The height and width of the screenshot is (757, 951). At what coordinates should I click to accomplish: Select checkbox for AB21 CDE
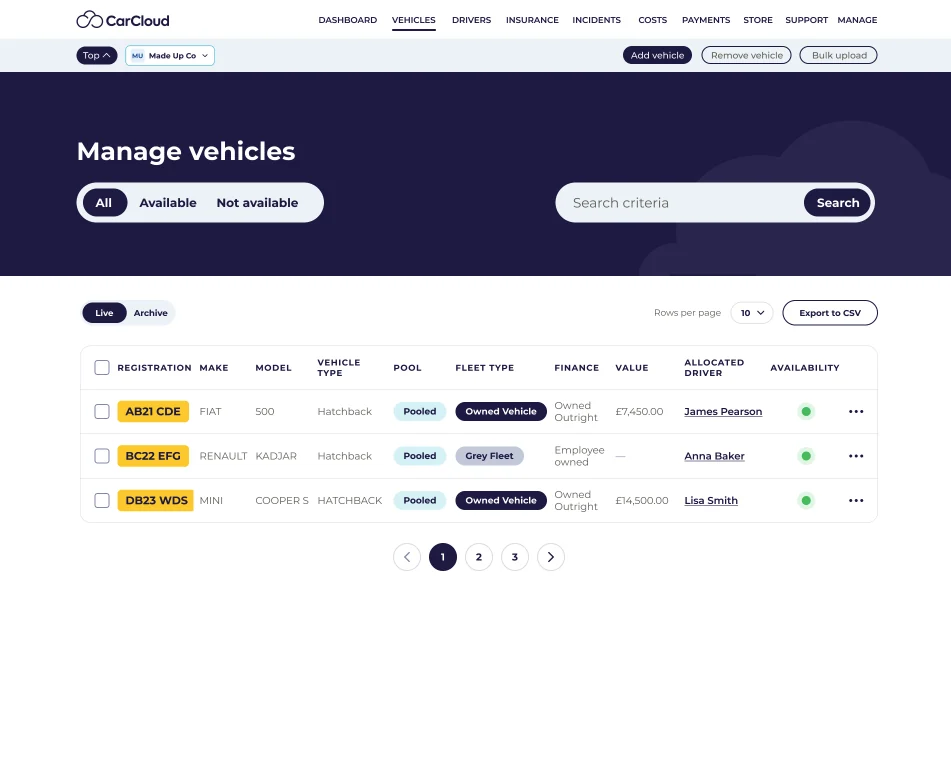[102, 411]
